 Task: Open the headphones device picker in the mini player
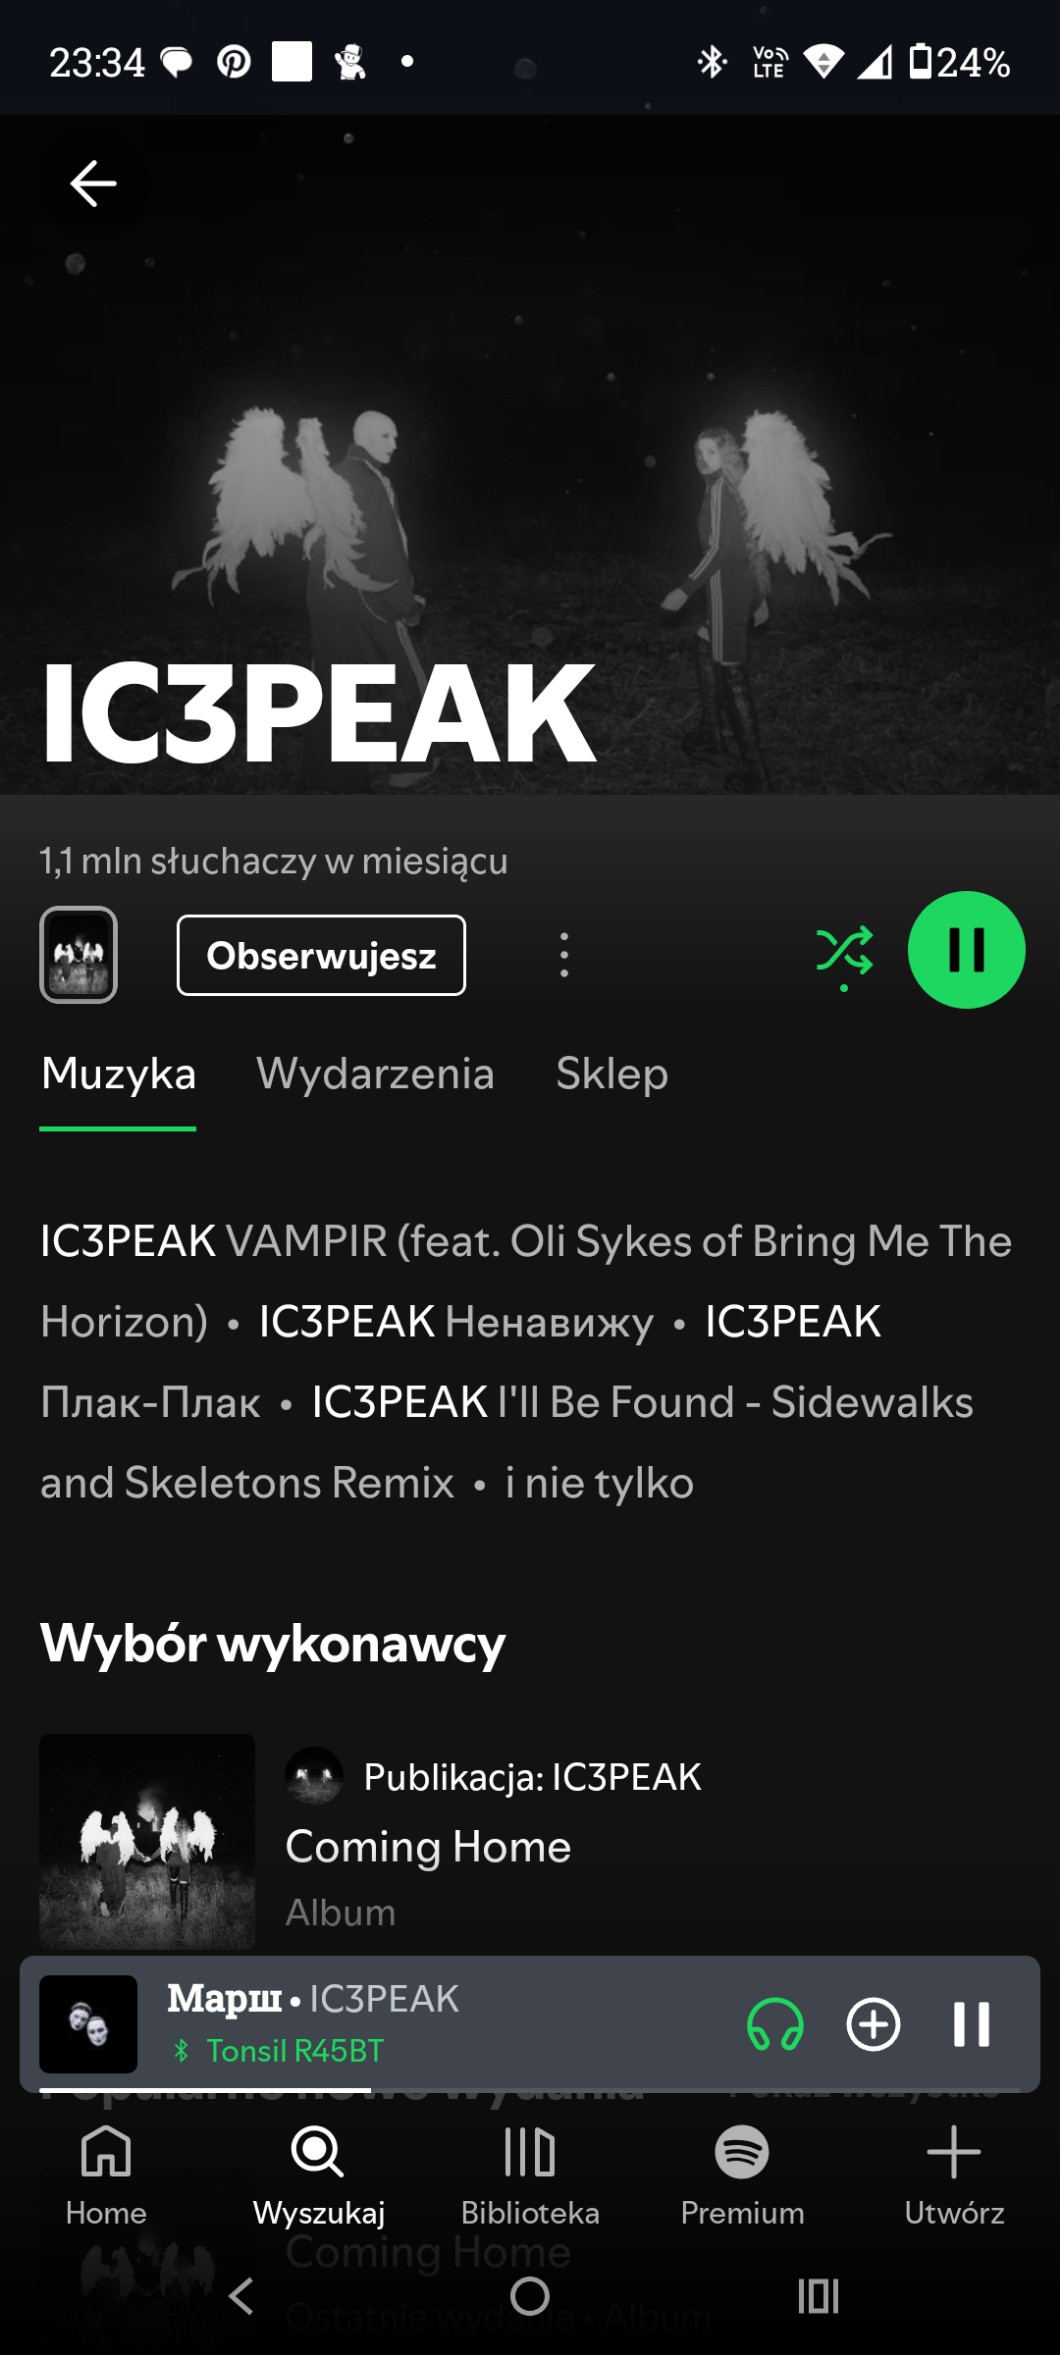coord(775,2024)
